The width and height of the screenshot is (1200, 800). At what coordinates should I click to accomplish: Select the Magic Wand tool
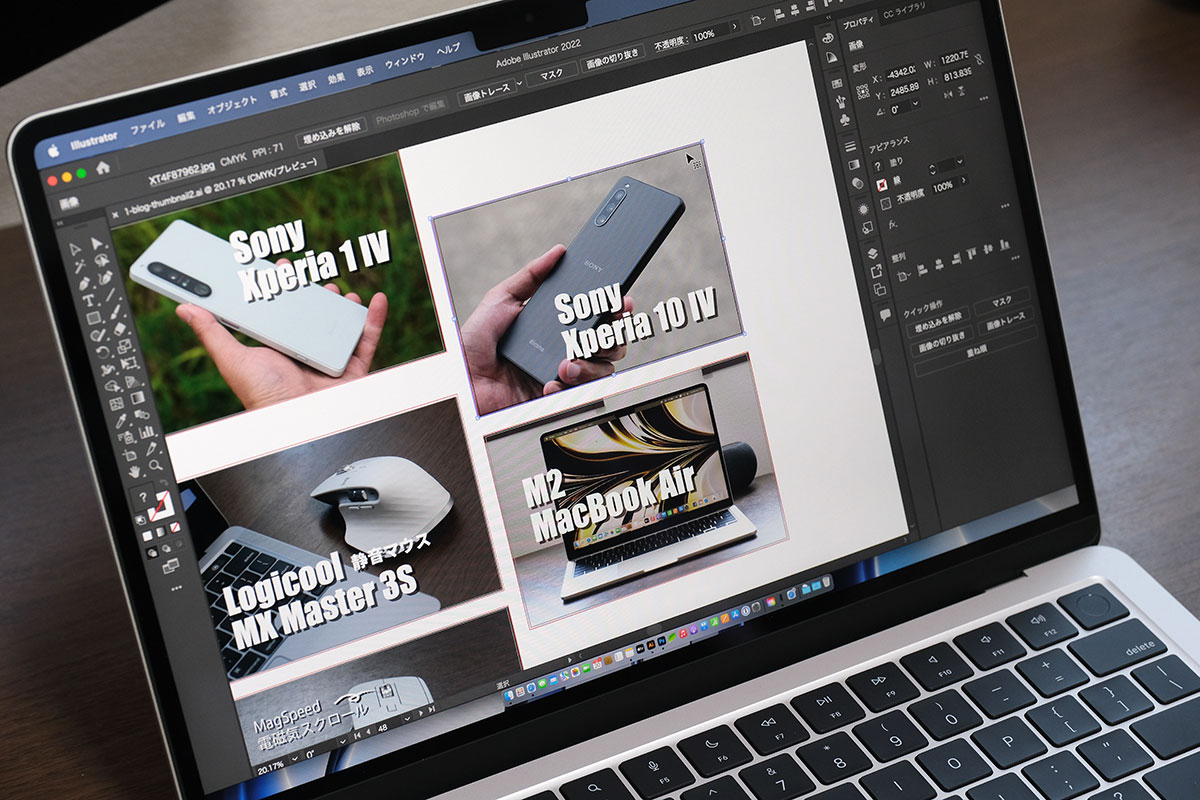tap(79, 266)
